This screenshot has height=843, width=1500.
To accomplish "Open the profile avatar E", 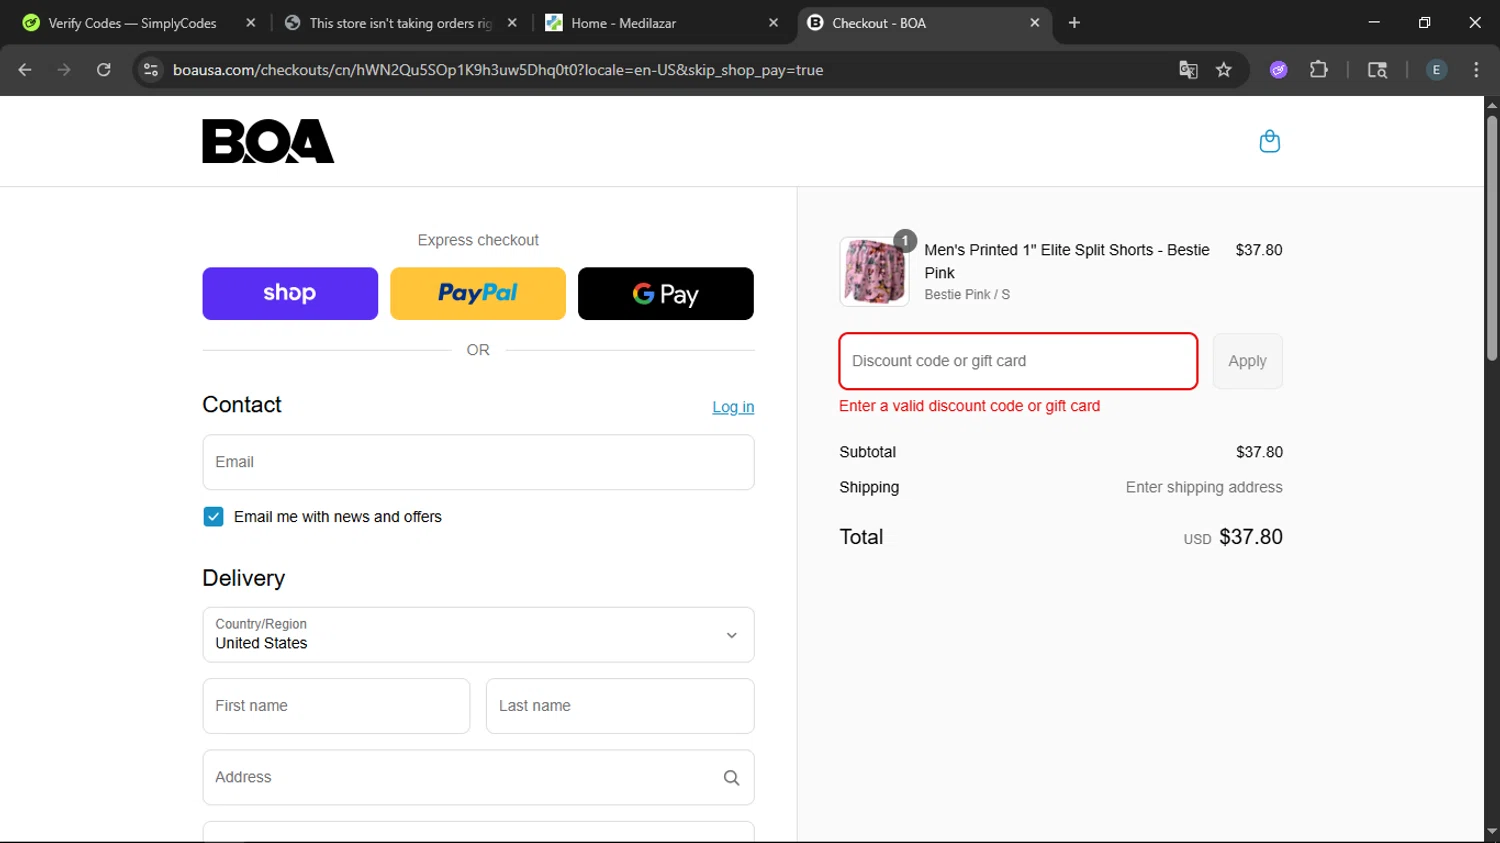I will (x=1436, y=70).
